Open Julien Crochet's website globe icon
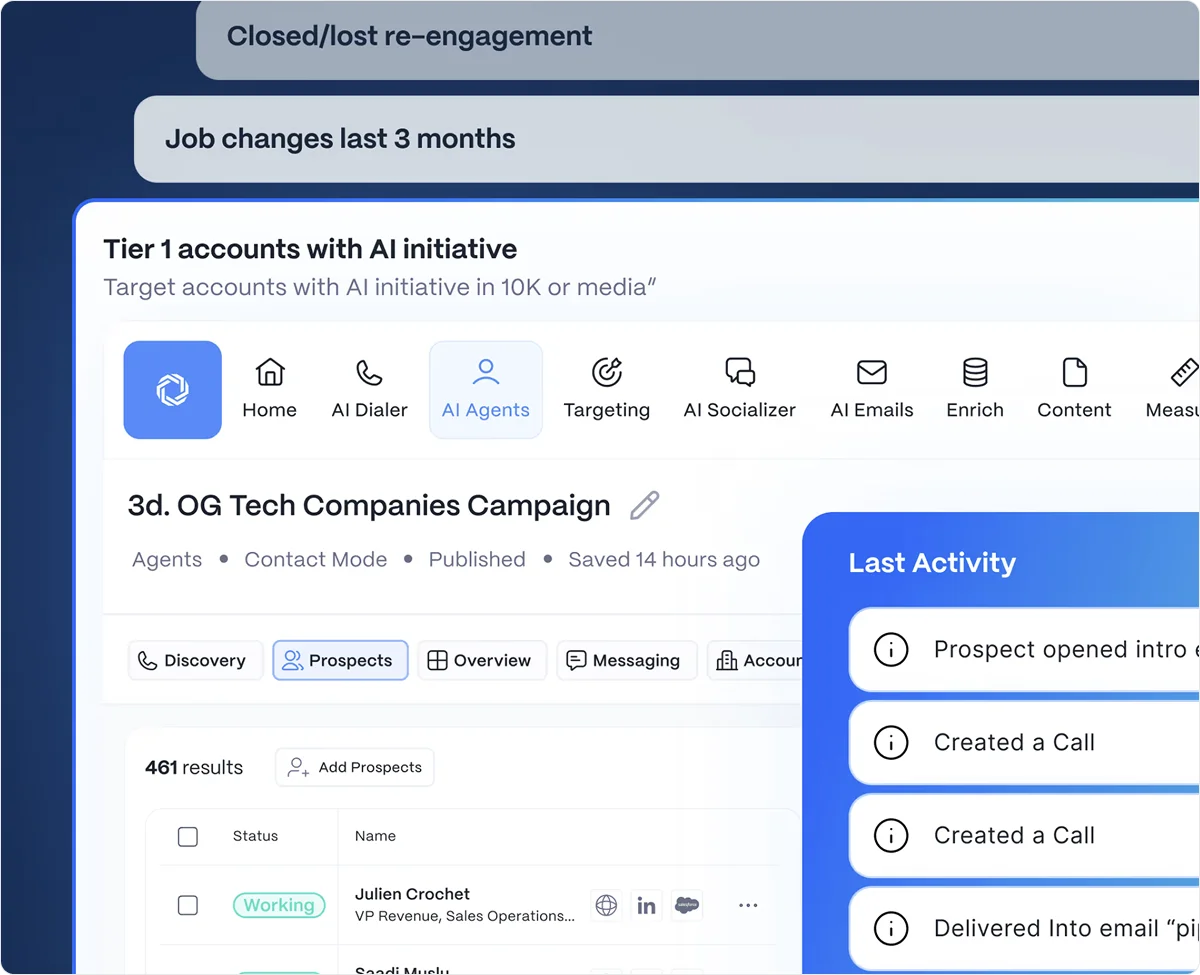The image size is (1200, 975). click(x=606, y=905)
